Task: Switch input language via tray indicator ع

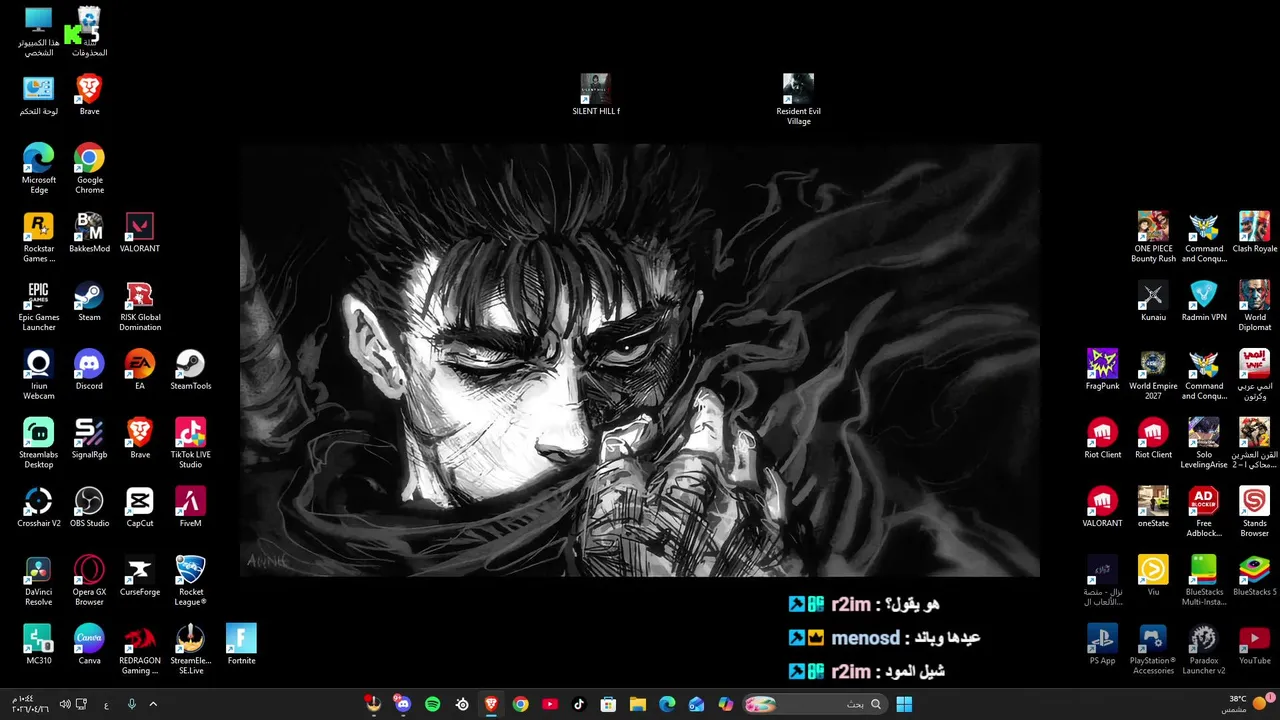Action: tap(106, 704)
